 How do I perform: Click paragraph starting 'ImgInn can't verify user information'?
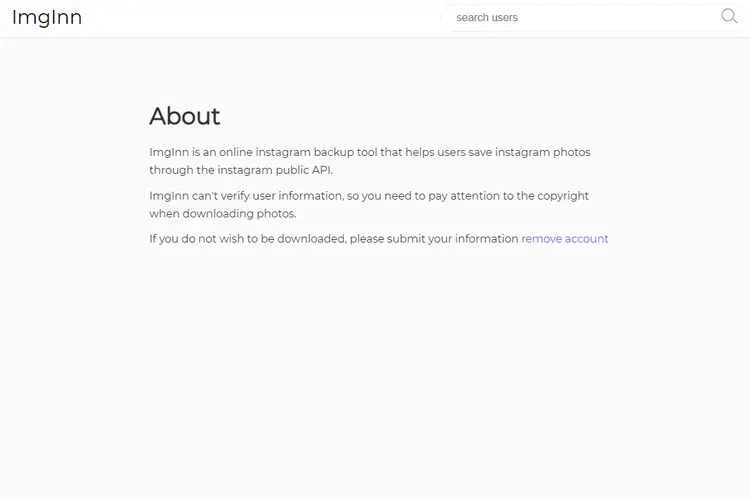[x=369, y=204]
